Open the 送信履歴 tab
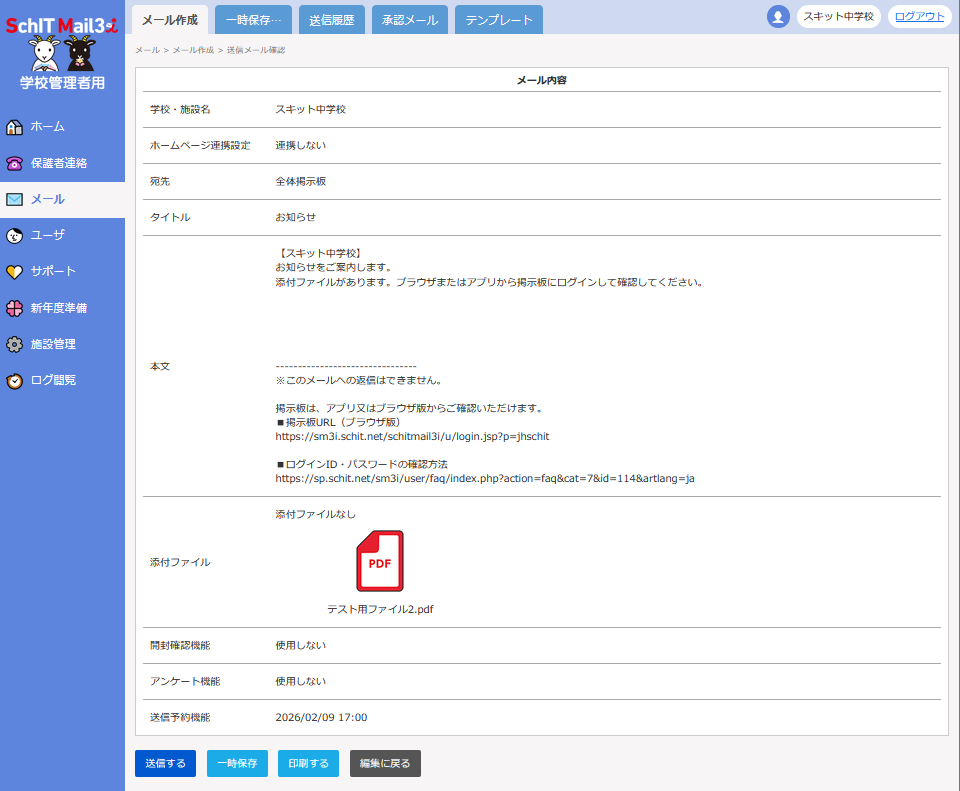This screenshot has width=960, height=791. click(331, 20)
